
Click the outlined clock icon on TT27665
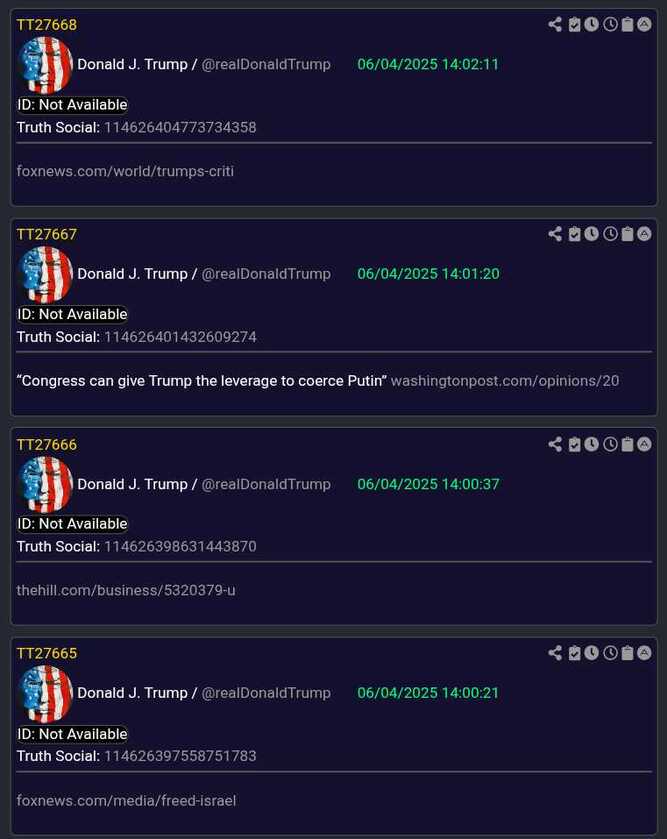point(610,653)
